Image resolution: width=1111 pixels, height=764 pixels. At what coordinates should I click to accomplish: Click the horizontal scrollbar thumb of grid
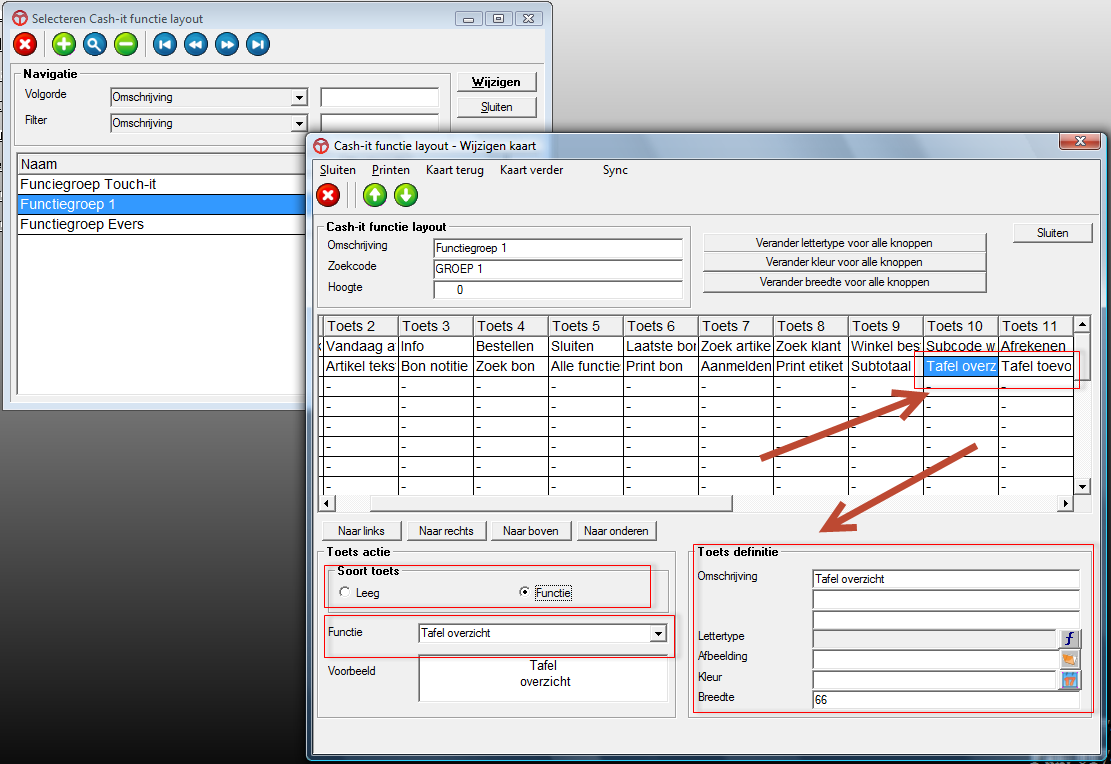click(x=551, y=503)
